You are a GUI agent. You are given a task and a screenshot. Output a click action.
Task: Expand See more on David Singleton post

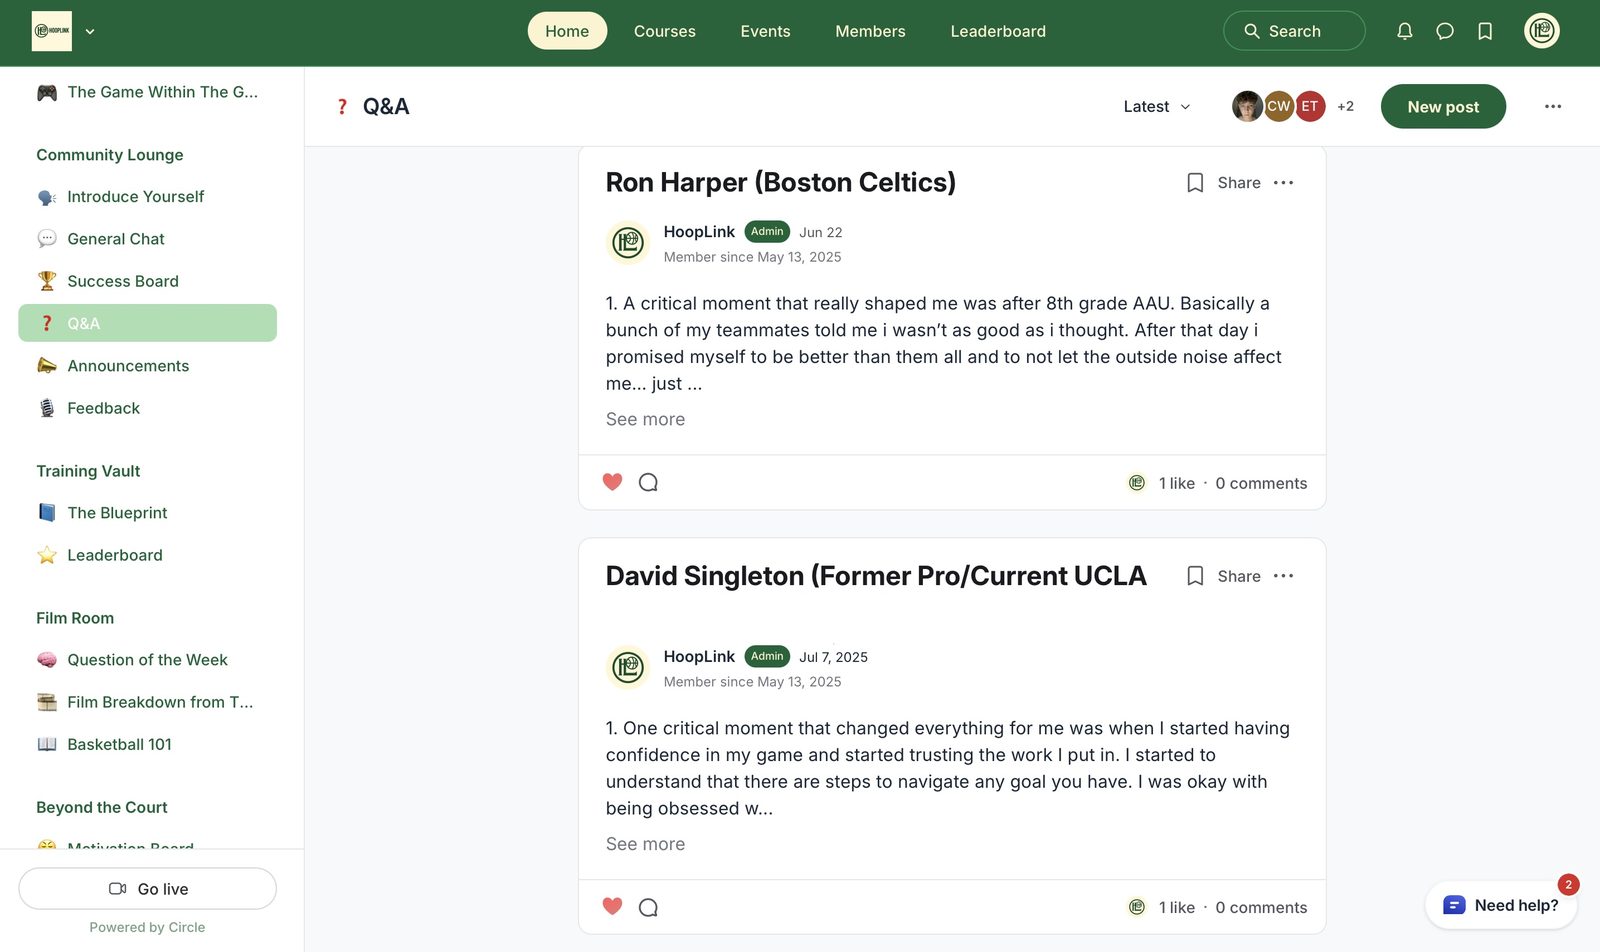click(645, 844)
